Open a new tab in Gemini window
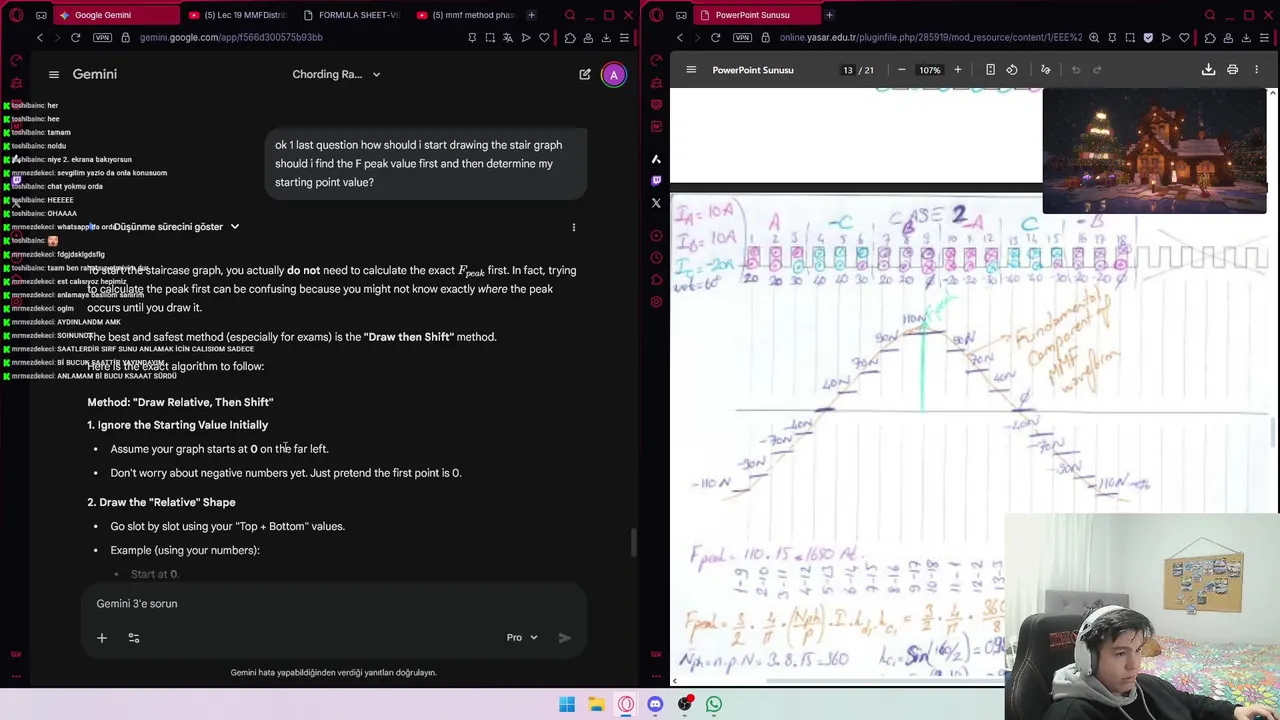This screenshot has width=1280, height=720. [531, 15]
